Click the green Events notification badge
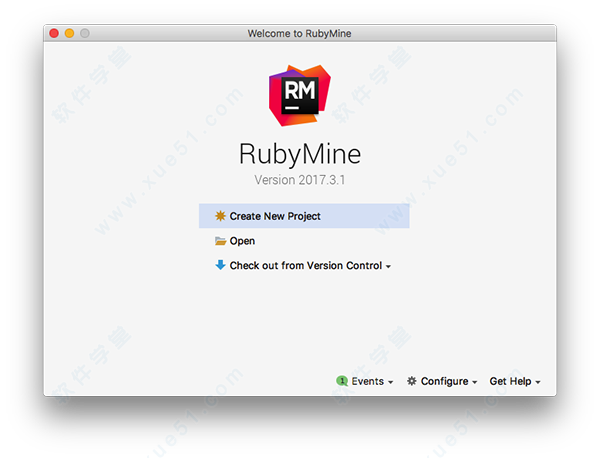 (342, 381)
